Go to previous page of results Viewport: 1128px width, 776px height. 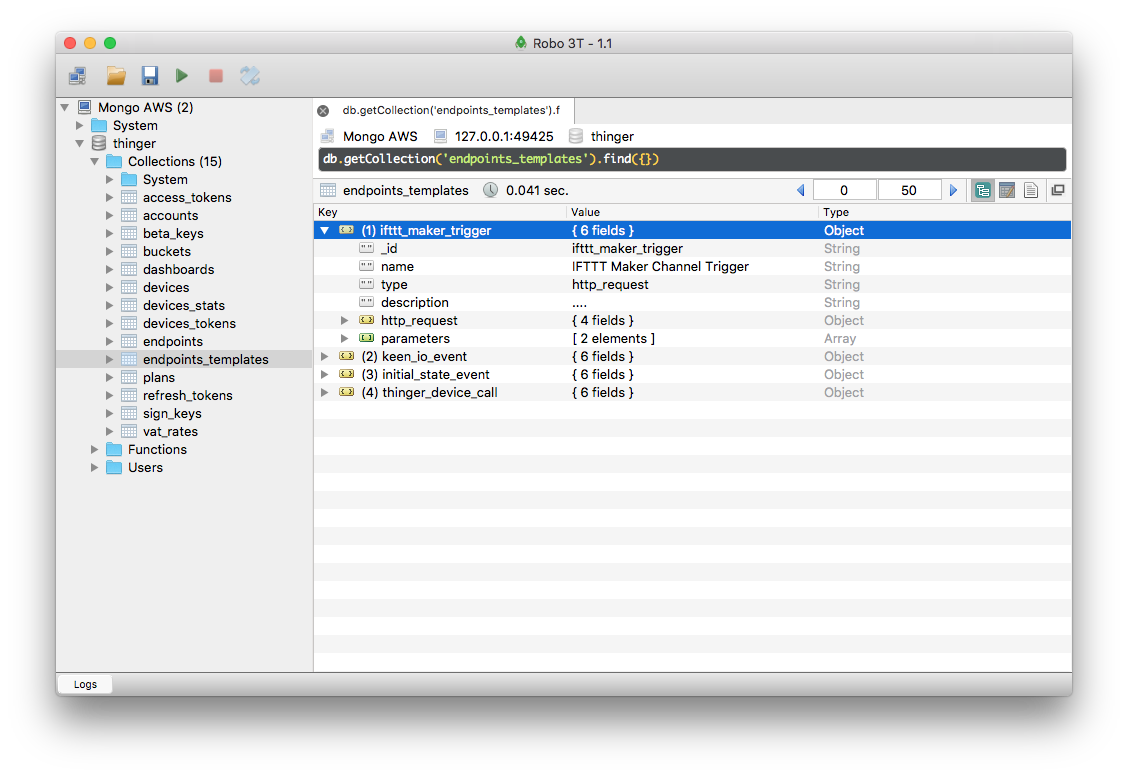(801, 190)
